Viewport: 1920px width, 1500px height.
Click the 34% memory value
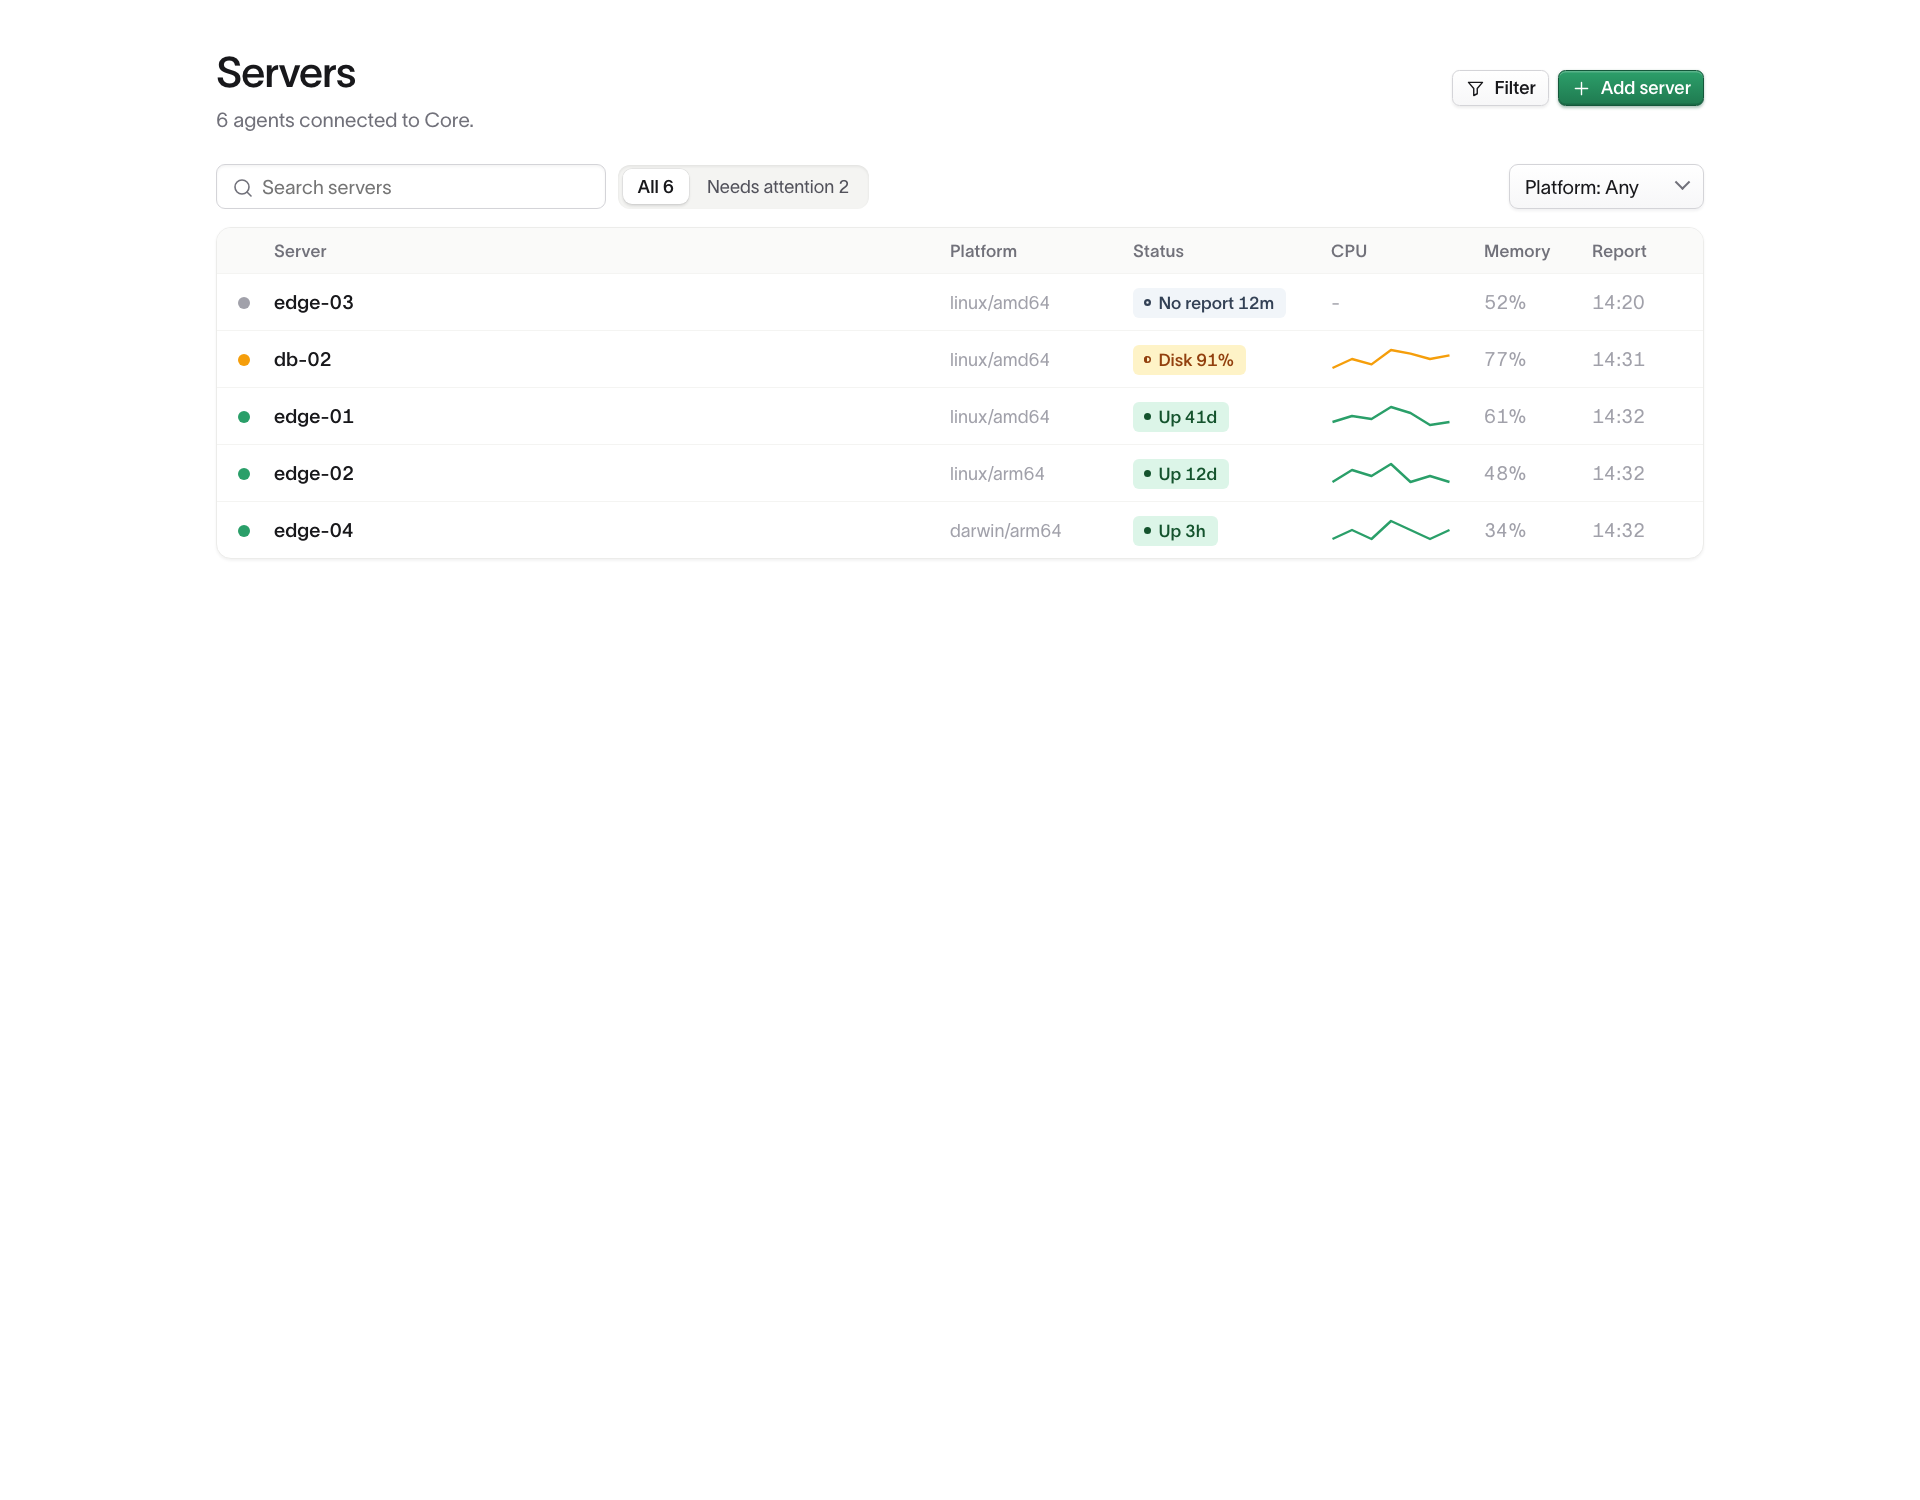click(x=1505, y=530)
